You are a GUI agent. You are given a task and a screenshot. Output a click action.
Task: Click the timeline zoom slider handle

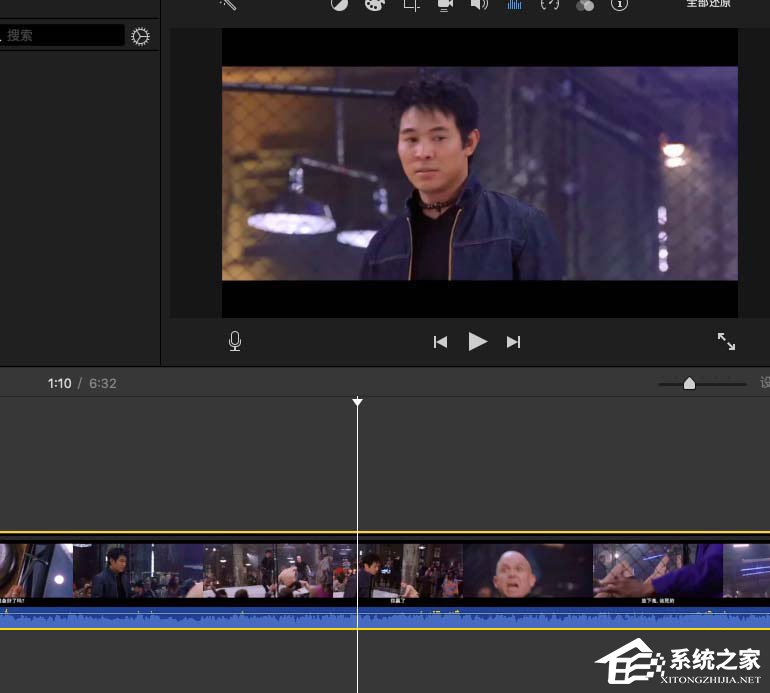[x=689, y=383]
